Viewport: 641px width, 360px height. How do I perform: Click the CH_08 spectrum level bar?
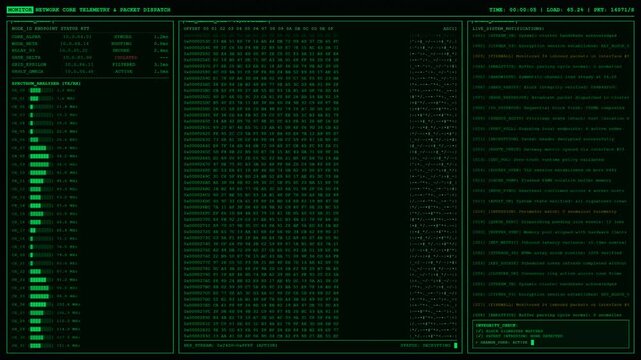(x=41, y=156)
